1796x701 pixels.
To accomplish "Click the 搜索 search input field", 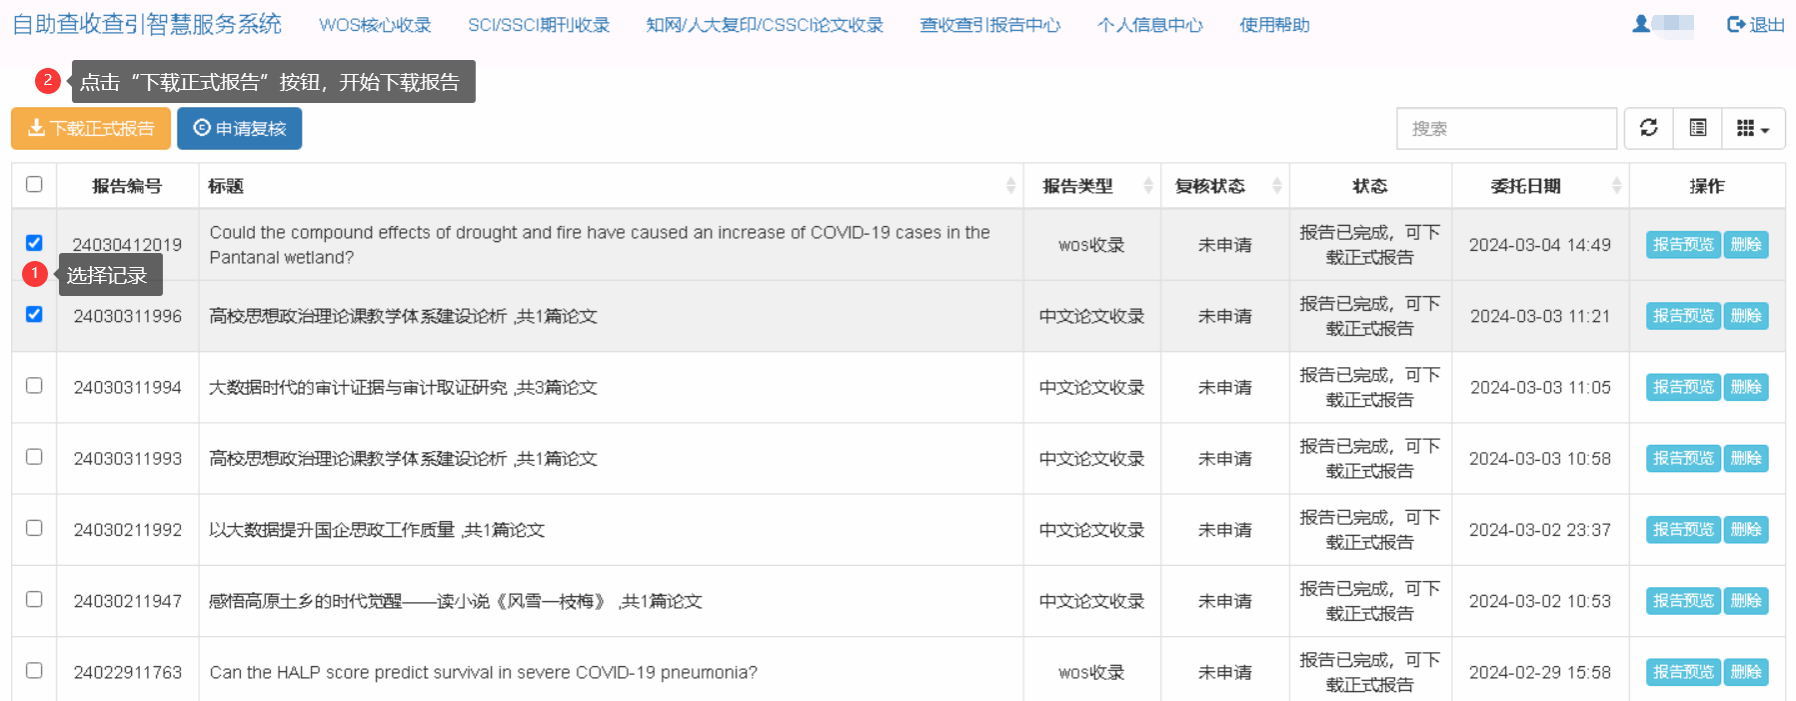I will pos(1505,128).
